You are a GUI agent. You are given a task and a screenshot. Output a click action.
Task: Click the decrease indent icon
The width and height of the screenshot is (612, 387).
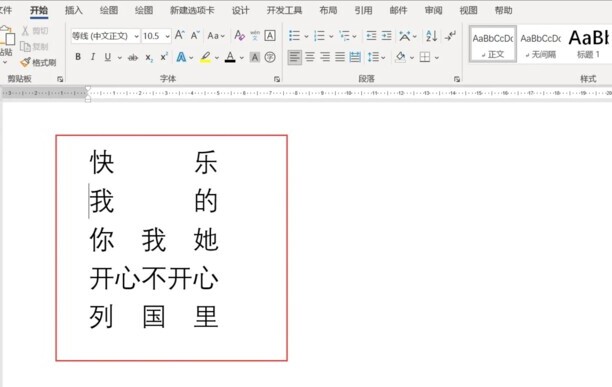coord(371,36)
